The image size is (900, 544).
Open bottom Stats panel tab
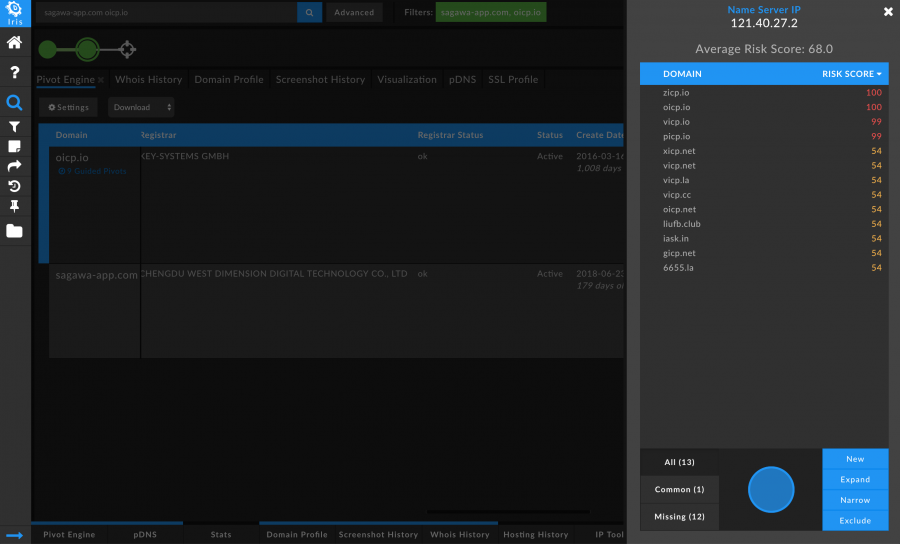(x=221, y=534)
